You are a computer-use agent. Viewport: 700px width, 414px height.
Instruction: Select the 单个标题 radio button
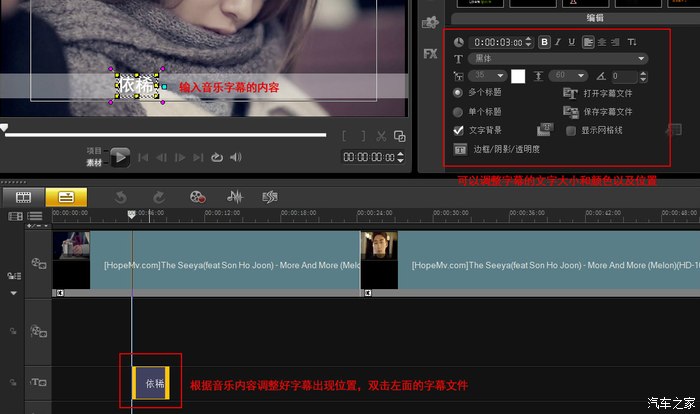[x=459, y=112]
